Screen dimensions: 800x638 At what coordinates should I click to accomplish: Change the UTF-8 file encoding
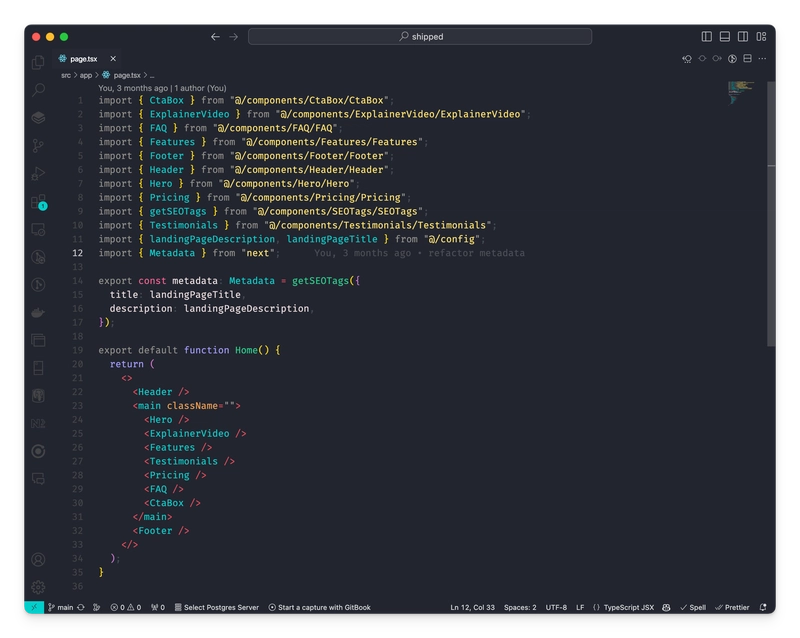point(556,607)
